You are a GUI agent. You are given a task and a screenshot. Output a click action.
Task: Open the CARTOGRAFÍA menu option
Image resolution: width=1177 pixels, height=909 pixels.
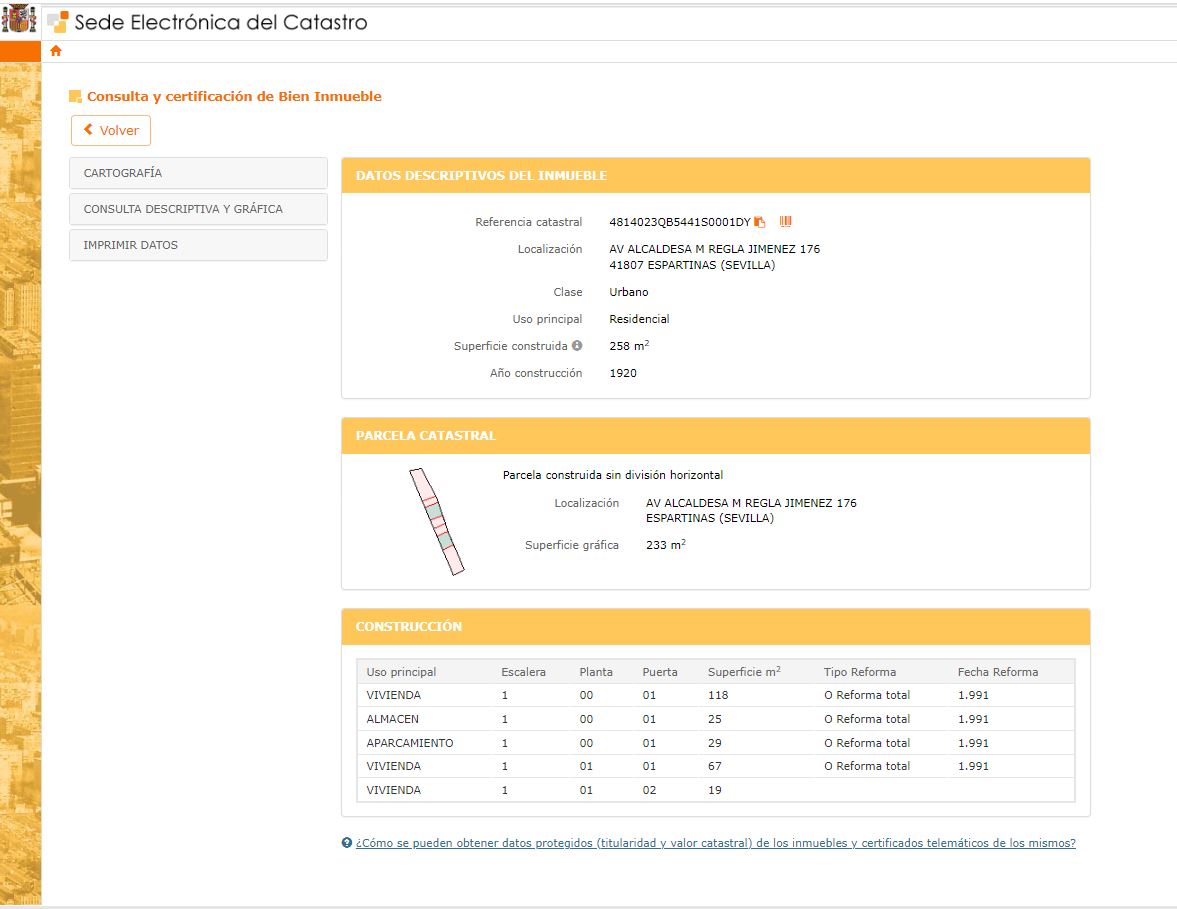click(x=198, y=173)
